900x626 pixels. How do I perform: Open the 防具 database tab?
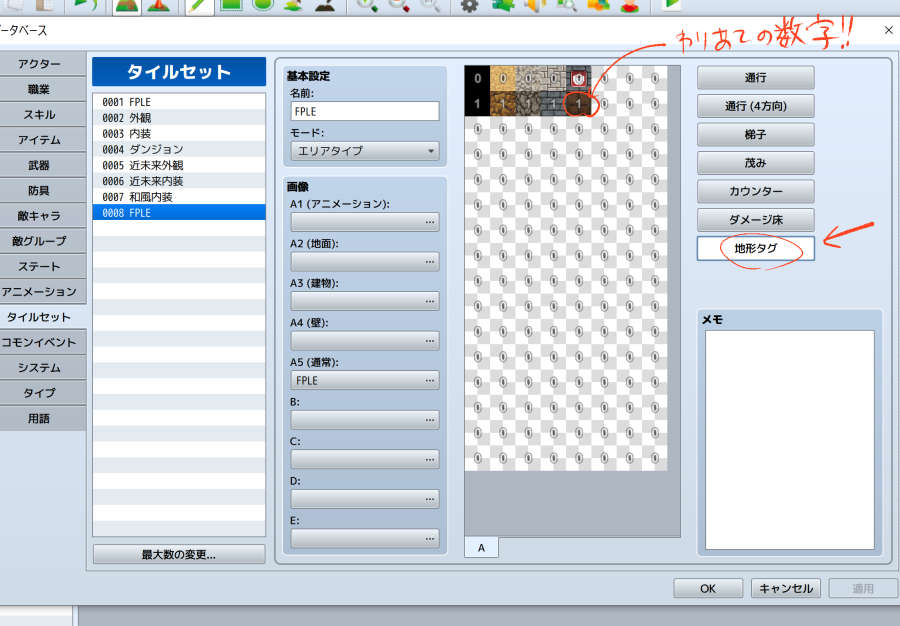[39, 190]
